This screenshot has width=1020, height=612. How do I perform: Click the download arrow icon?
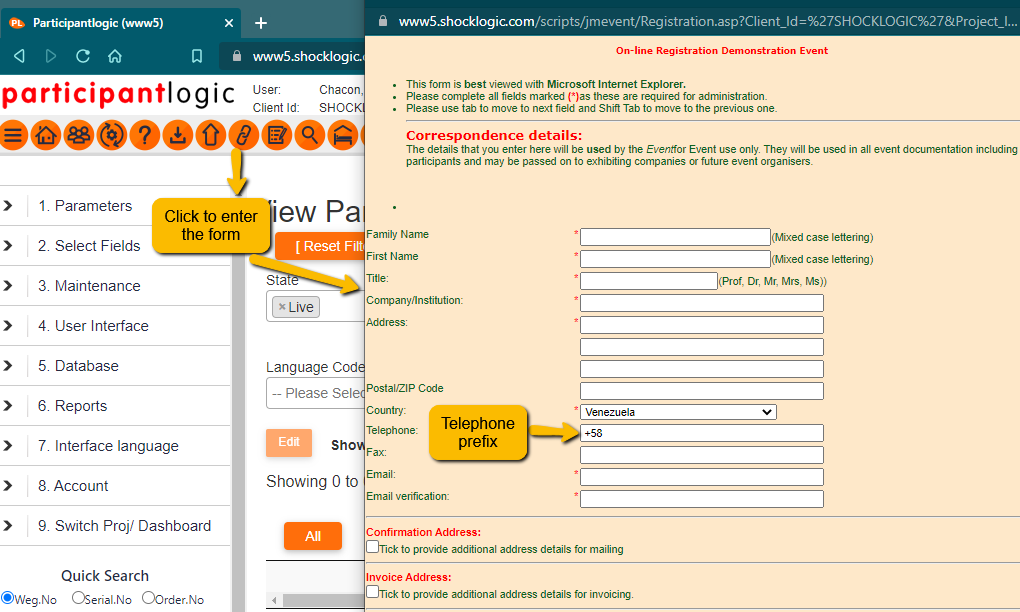coord(178,135)
